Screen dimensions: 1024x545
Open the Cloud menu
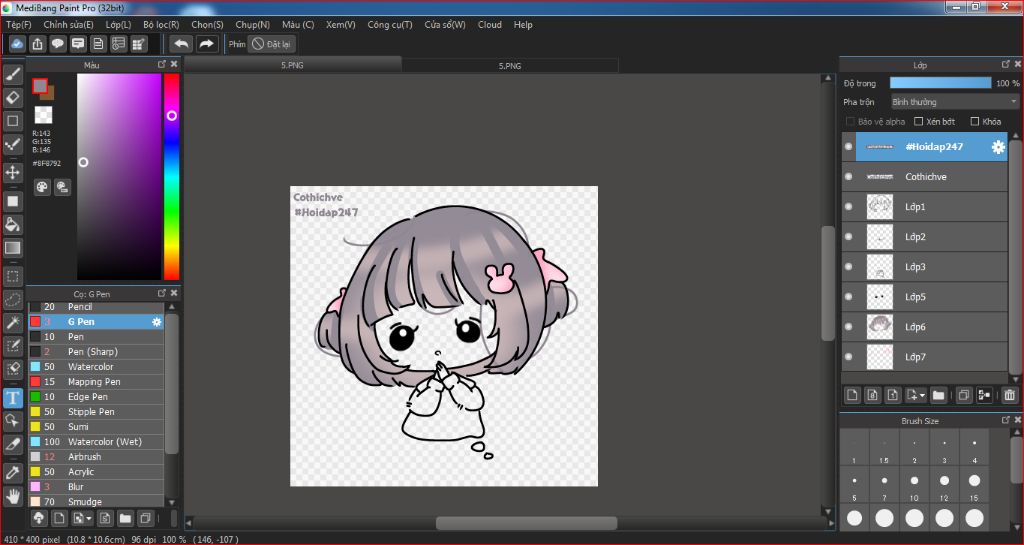pyautogui.click(x=490, y=25)
